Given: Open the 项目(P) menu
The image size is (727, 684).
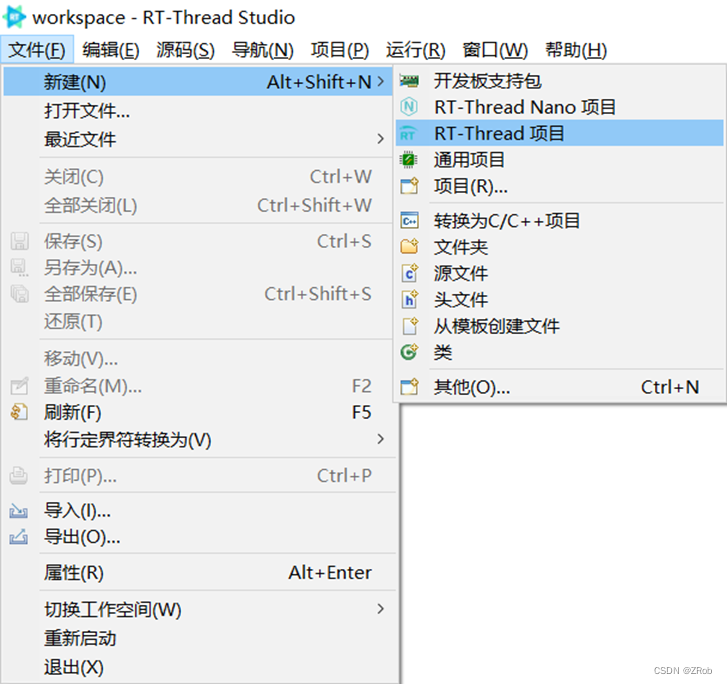Looking at the screenshot, I should [x=340, y=50].
